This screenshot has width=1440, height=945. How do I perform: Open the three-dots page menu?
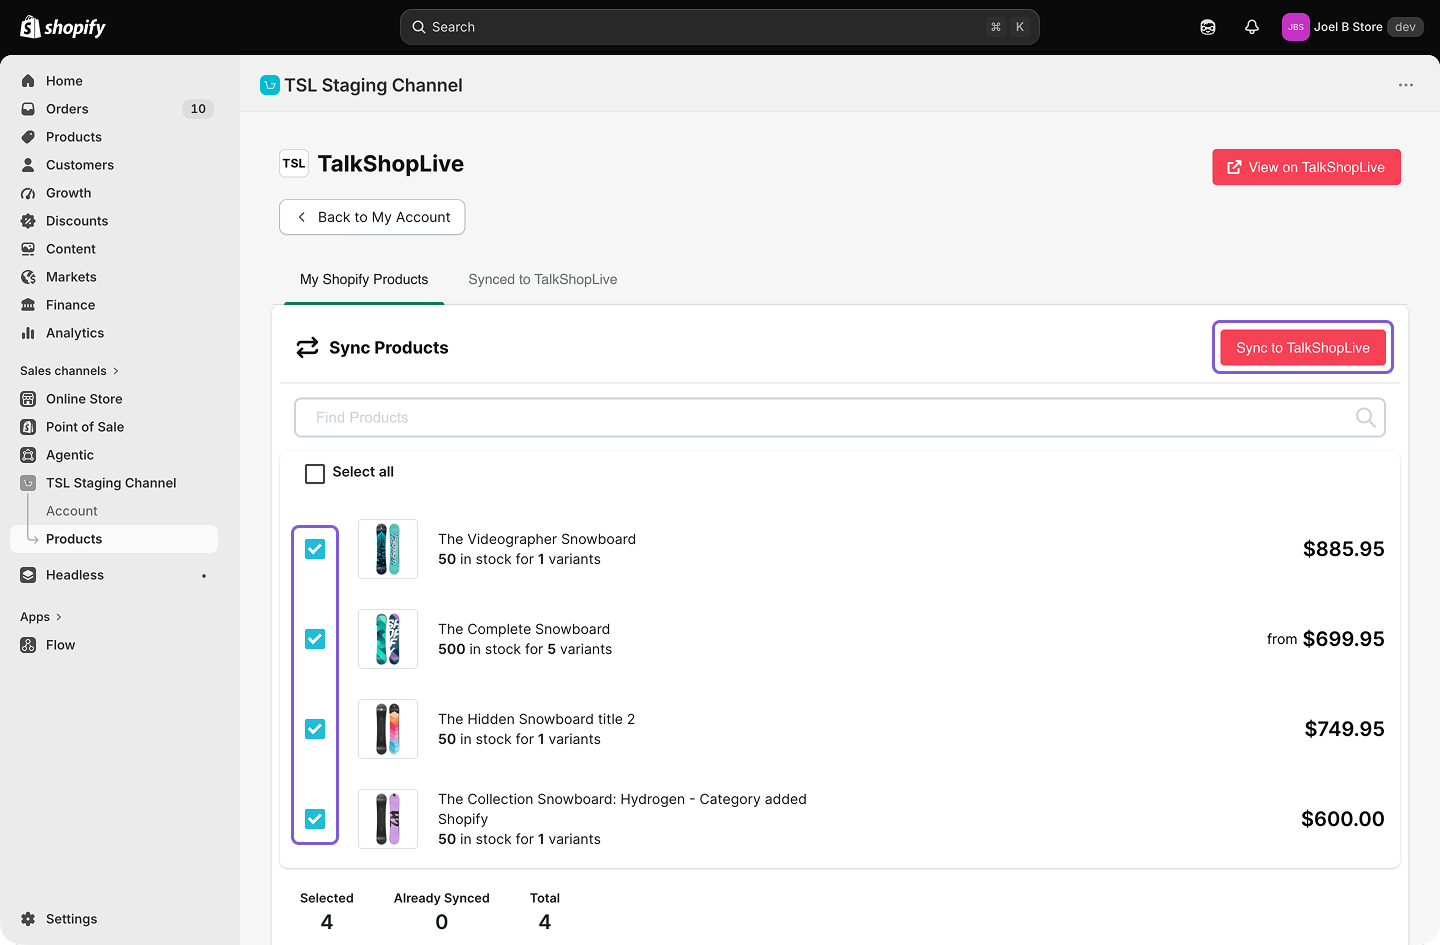tap(1406, 85)
